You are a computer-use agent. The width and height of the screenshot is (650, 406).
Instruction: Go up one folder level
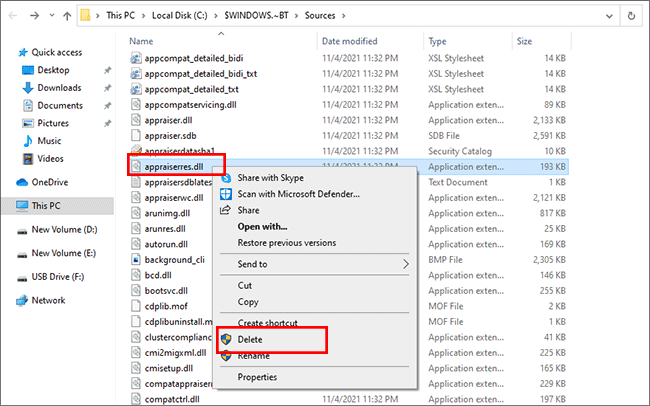tap(67, 16)
